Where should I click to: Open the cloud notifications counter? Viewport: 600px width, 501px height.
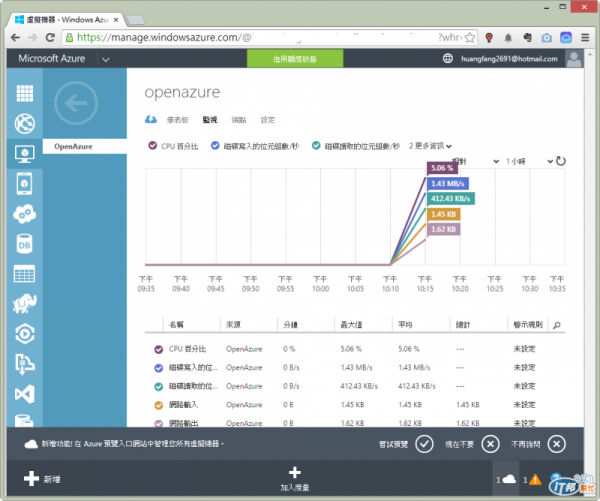(x=506, y=480)
